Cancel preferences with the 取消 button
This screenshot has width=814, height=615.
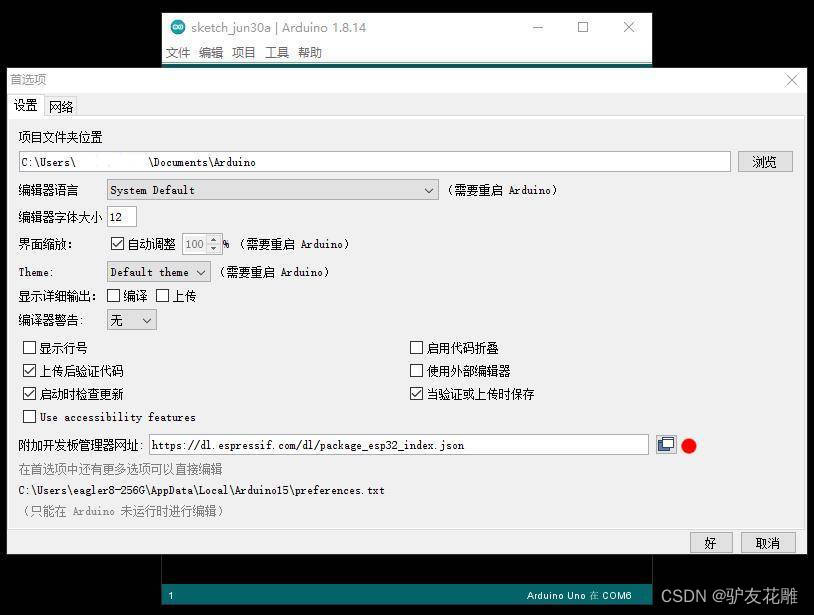[768, 543]
